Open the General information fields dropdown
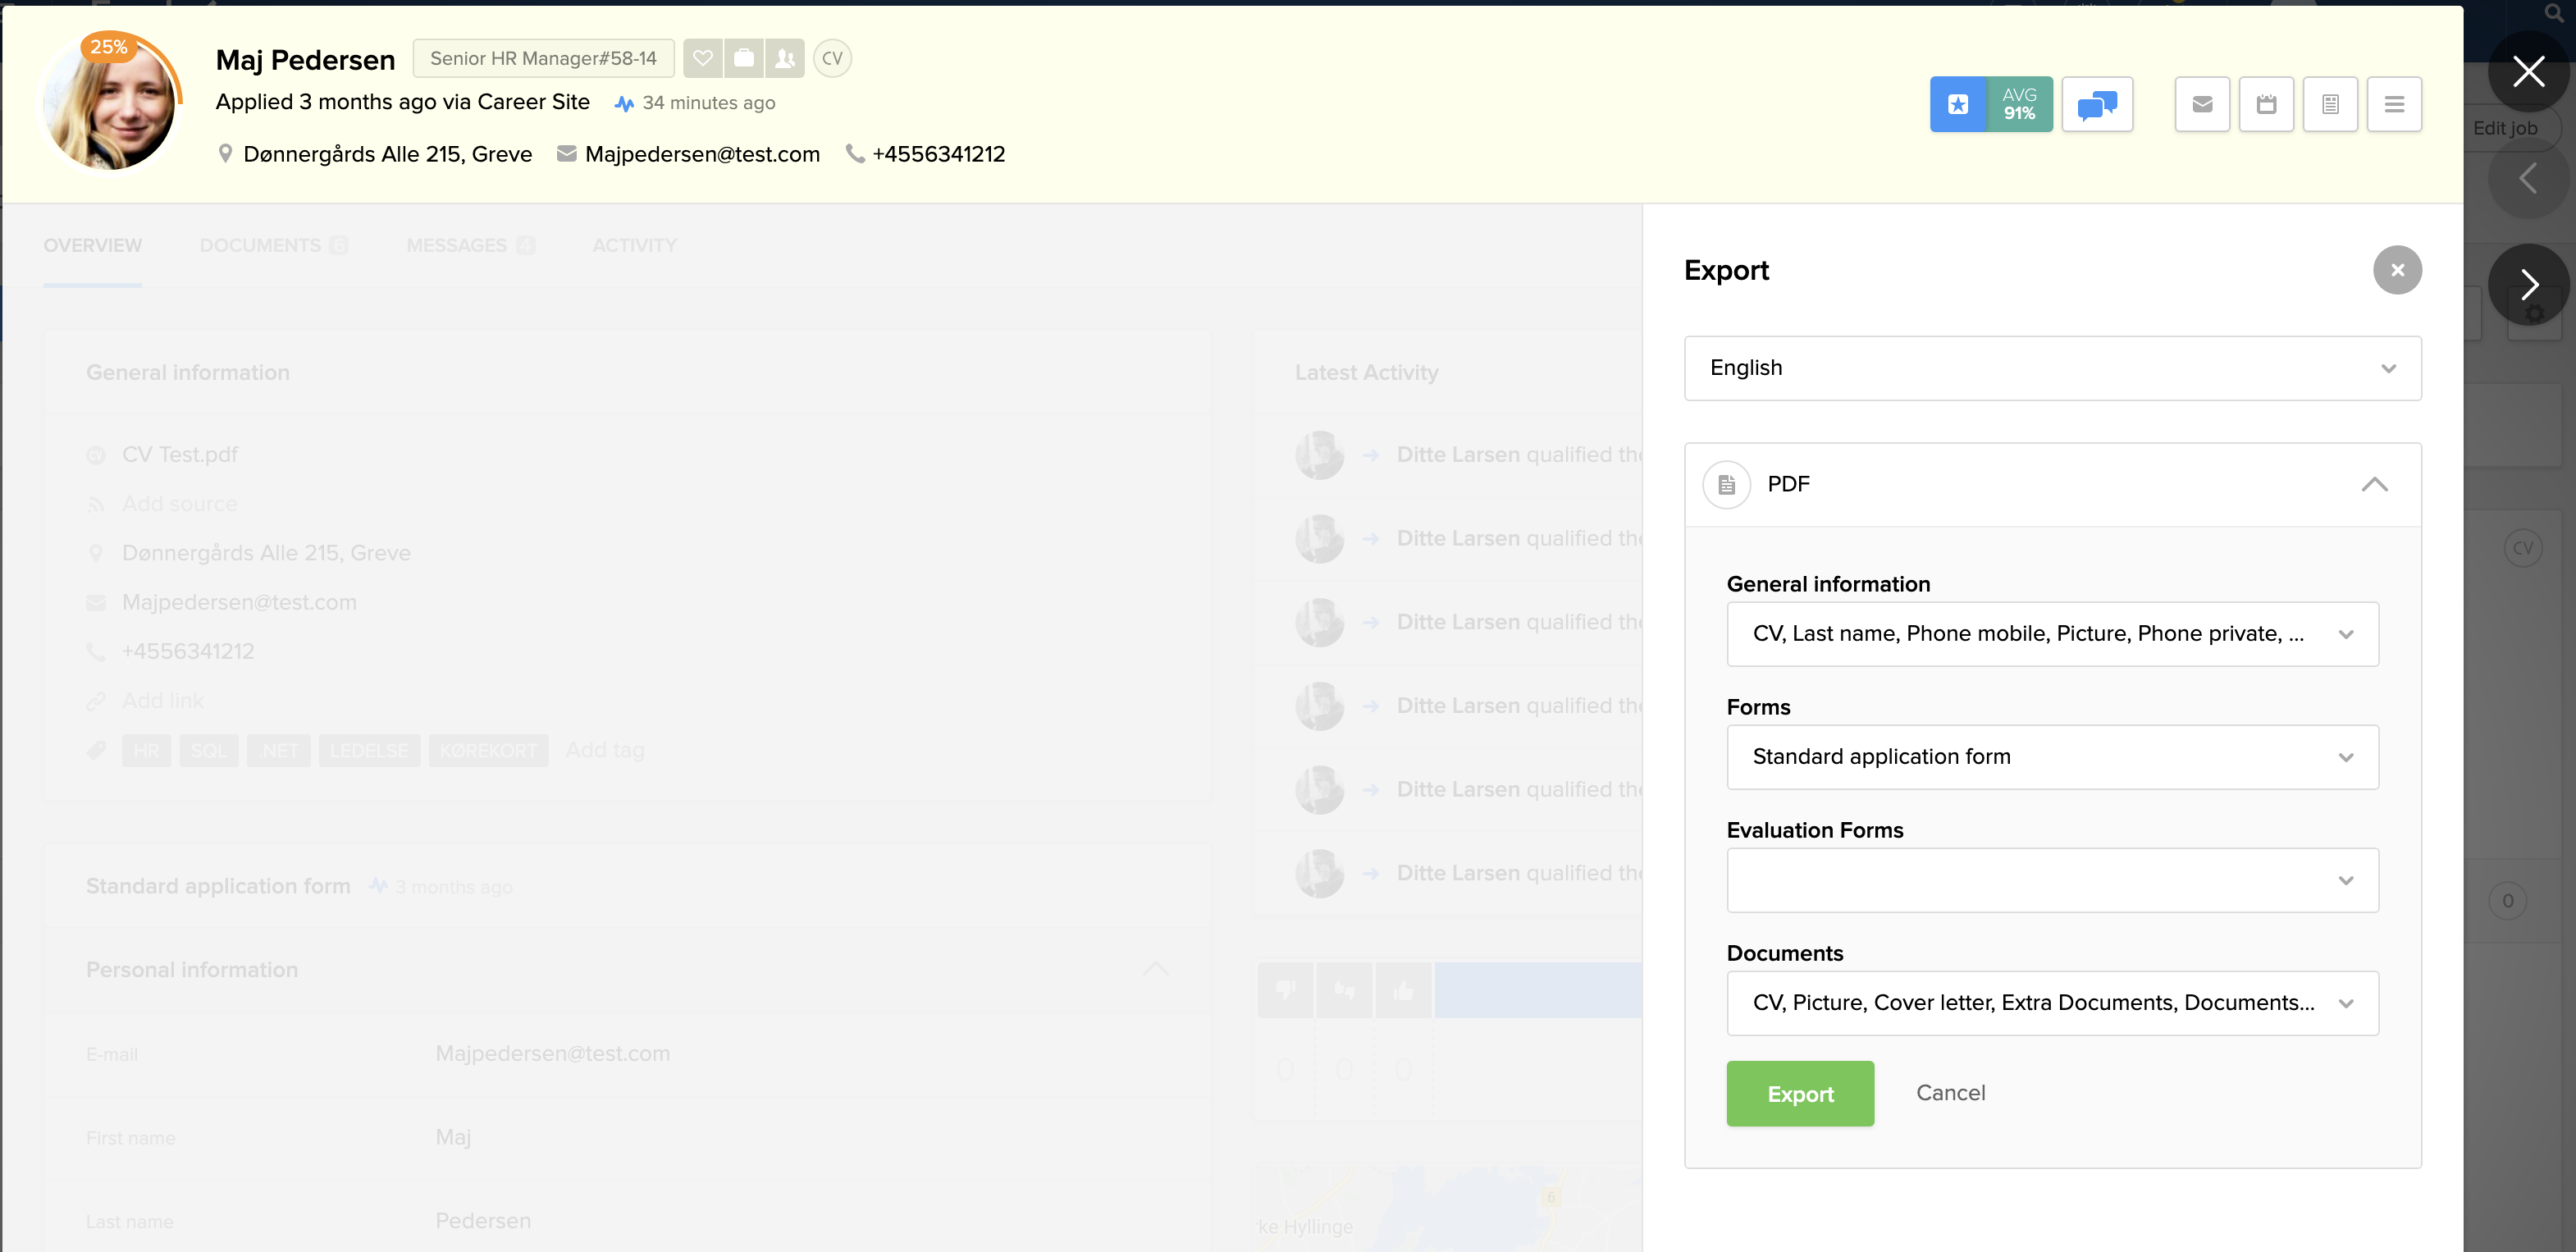 tap(2052, 634)
